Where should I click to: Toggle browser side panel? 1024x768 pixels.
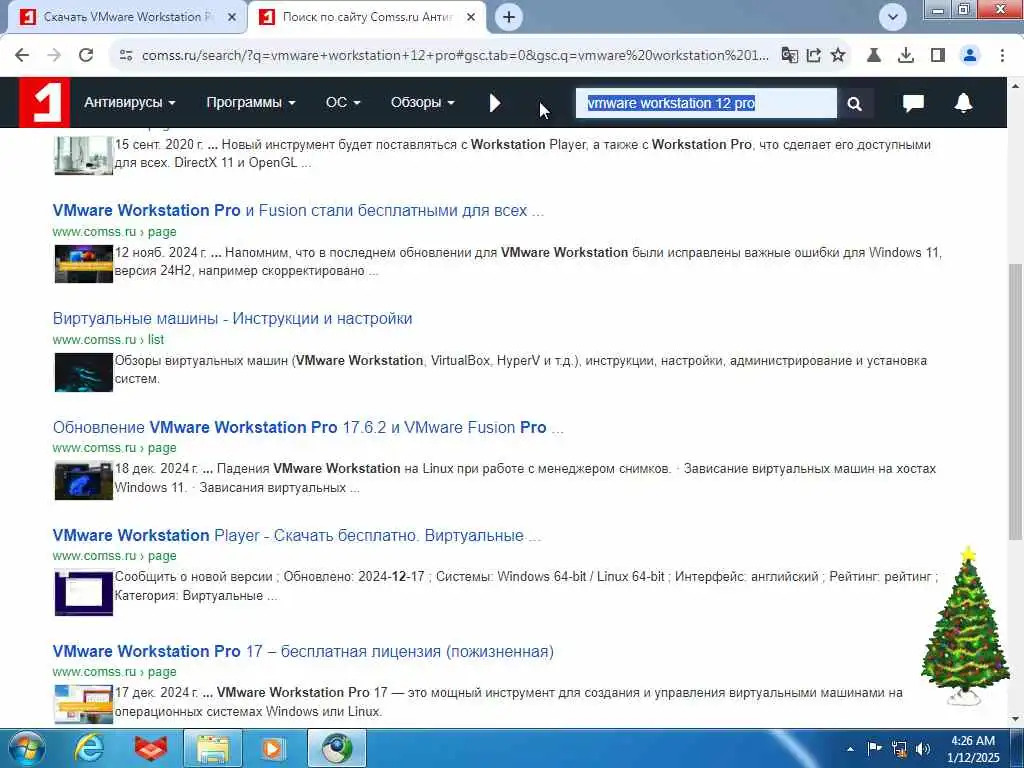[938, 56]
